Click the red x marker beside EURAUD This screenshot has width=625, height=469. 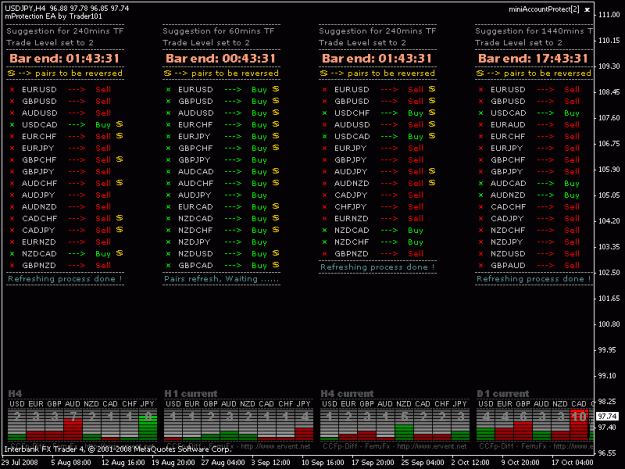(x=481, y=125)
